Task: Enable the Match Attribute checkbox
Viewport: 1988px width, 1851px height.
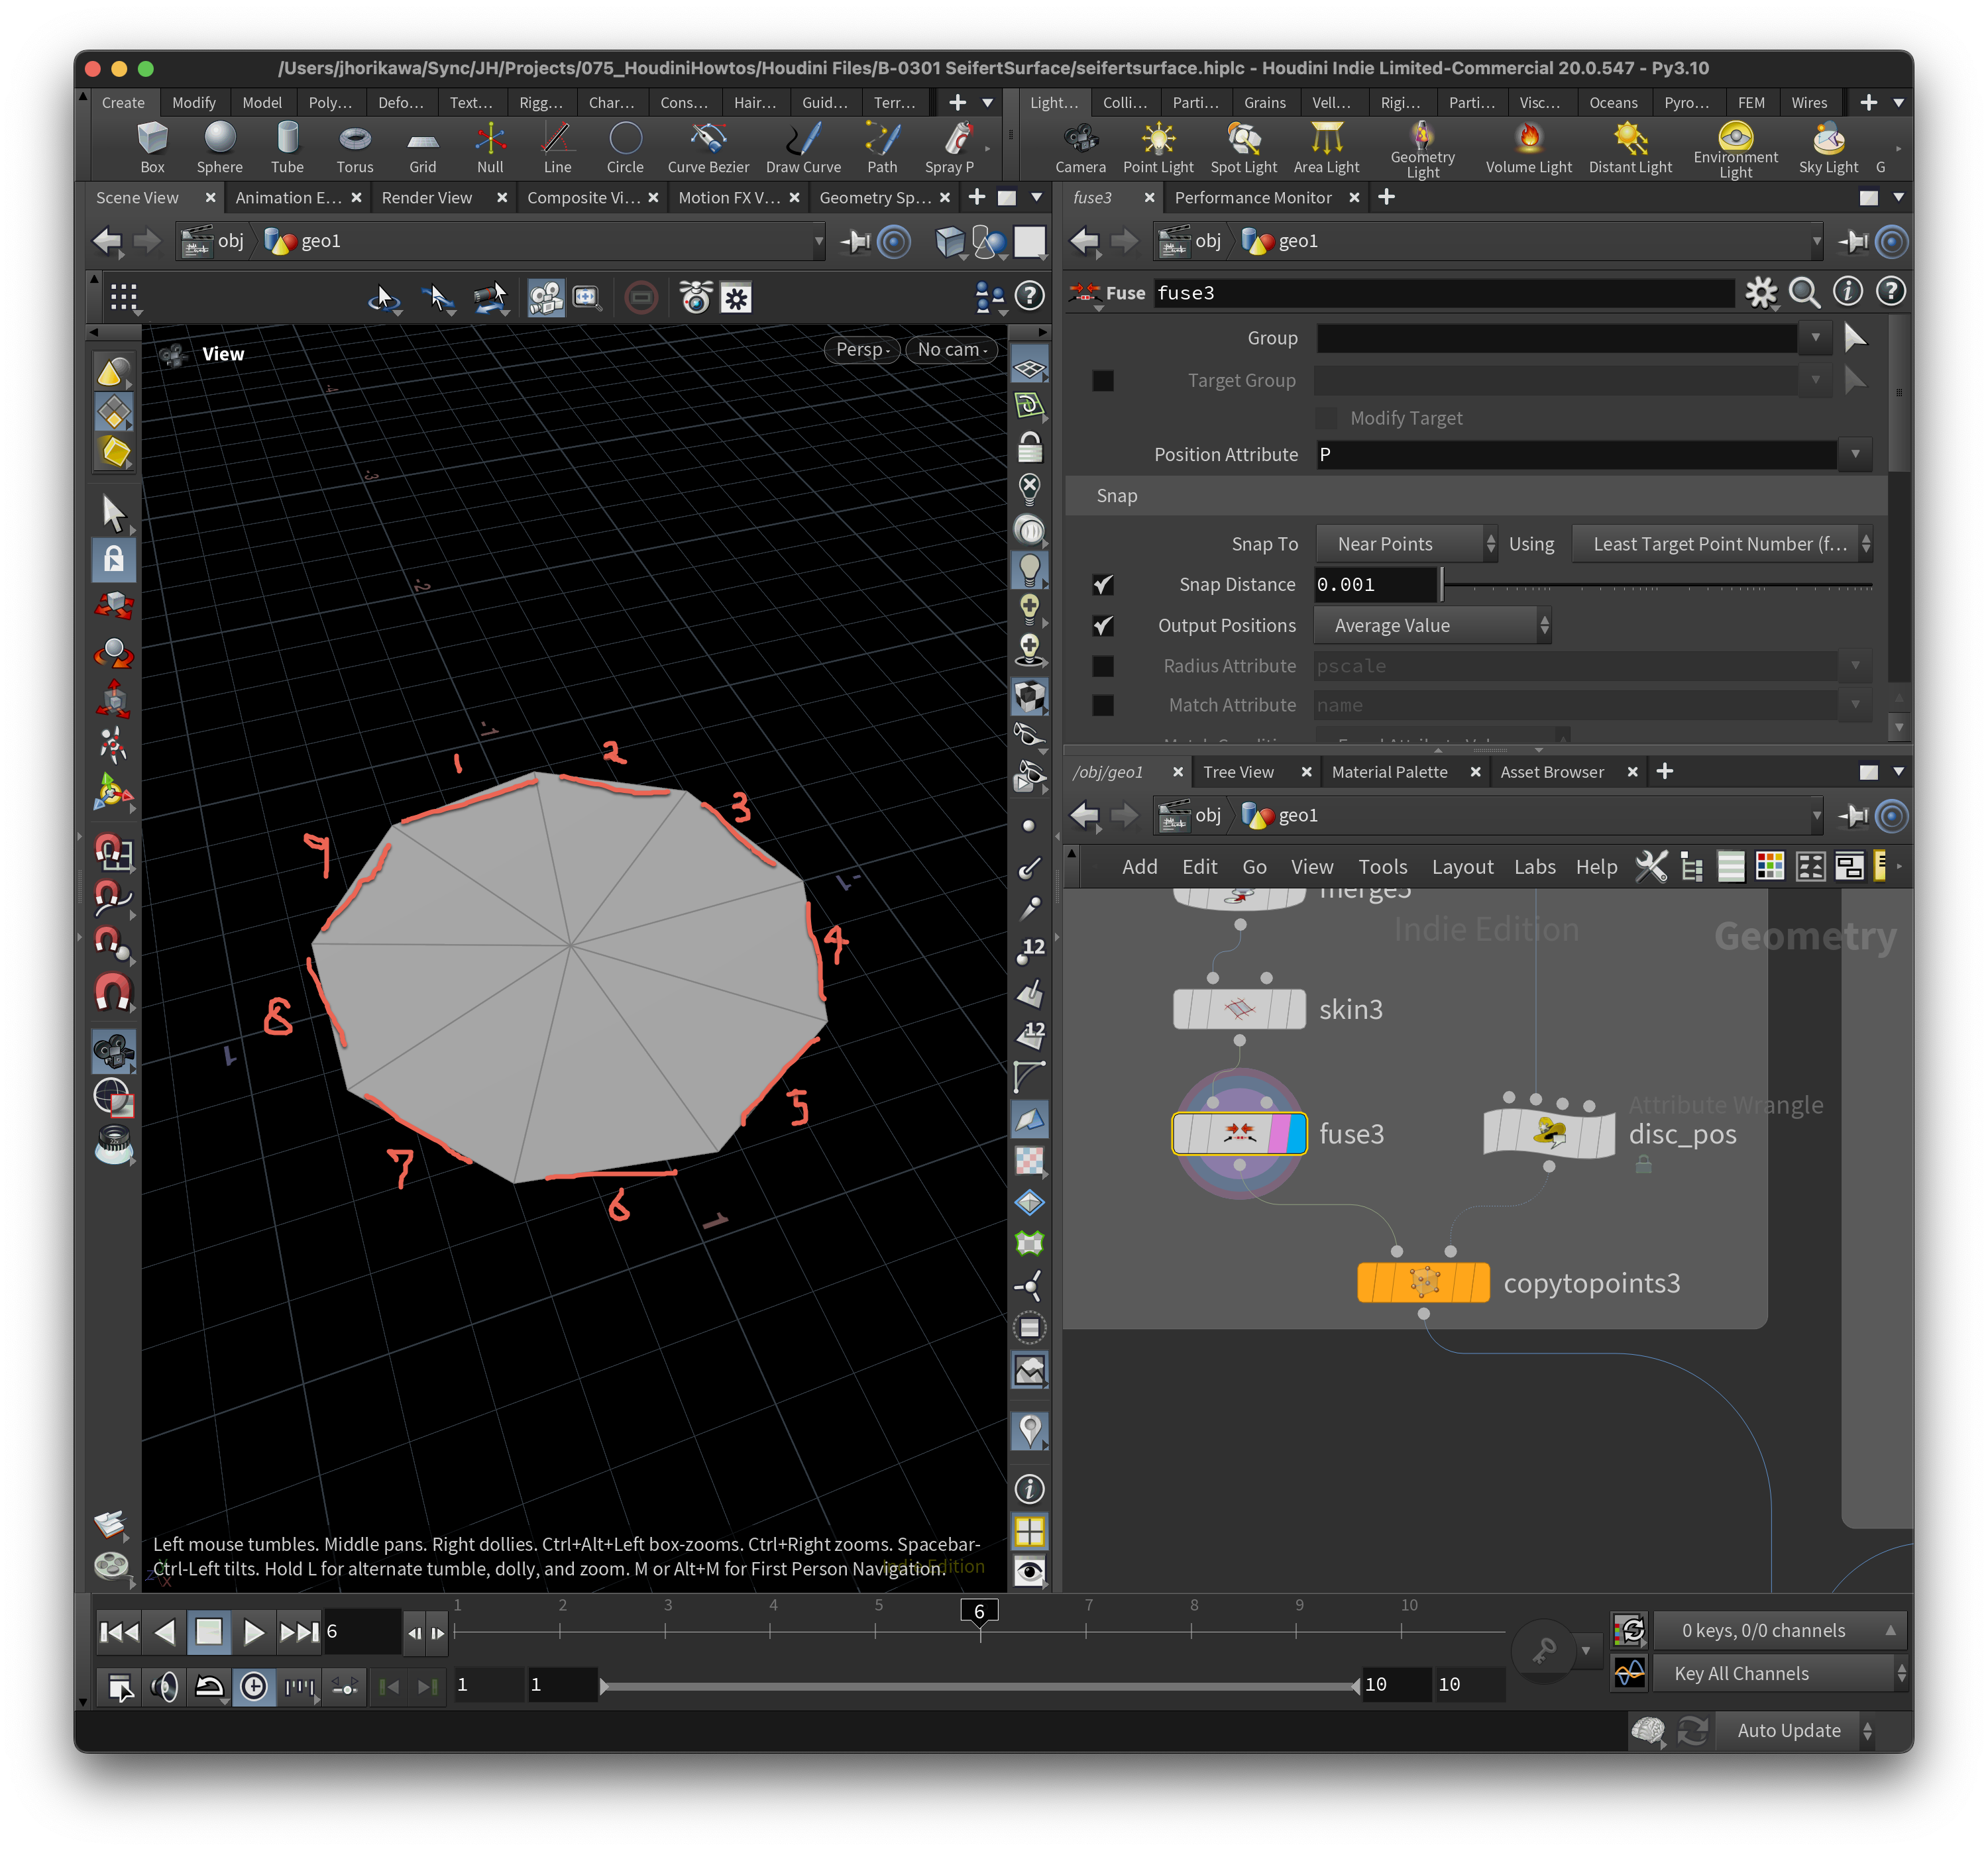Action: [x=1103, y=706]
